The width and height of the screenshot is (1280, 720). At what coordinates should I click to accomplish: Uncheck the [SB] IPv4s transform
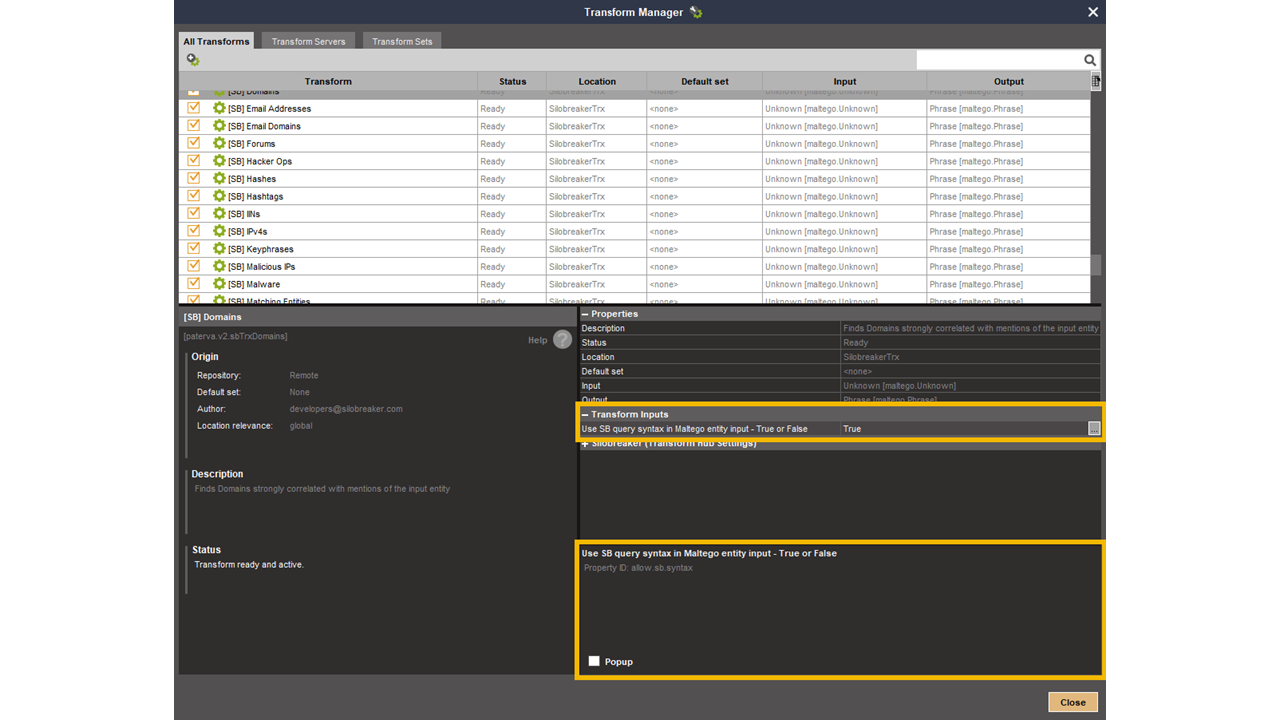[x=194, y=231]
